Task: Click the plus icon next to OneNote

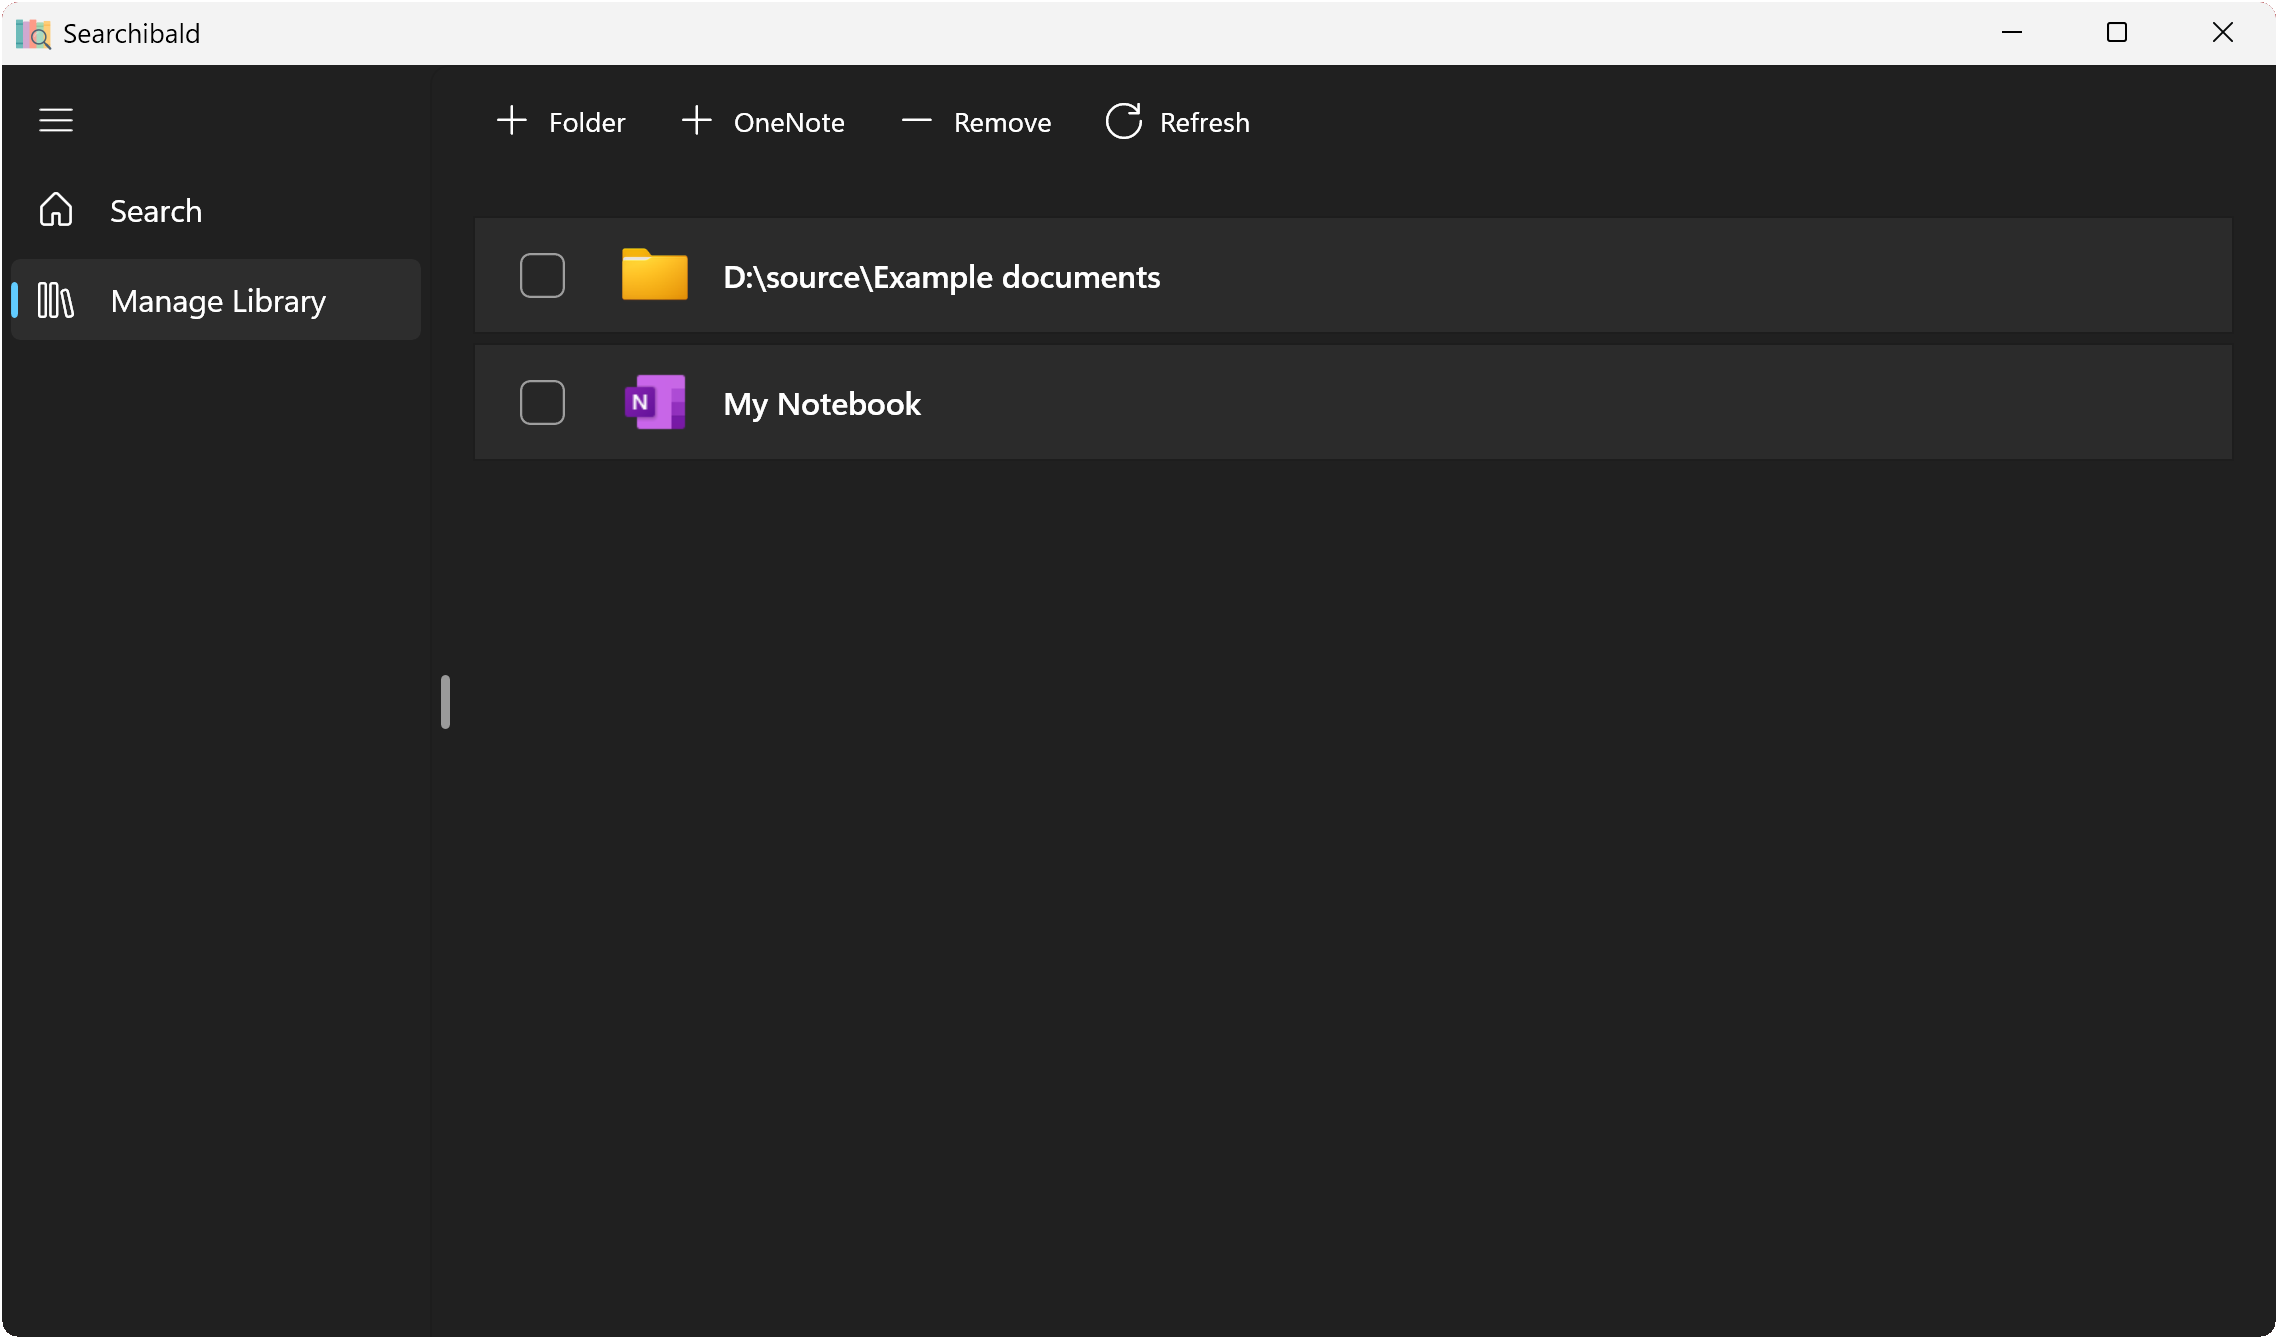Action: pos(695,120)
